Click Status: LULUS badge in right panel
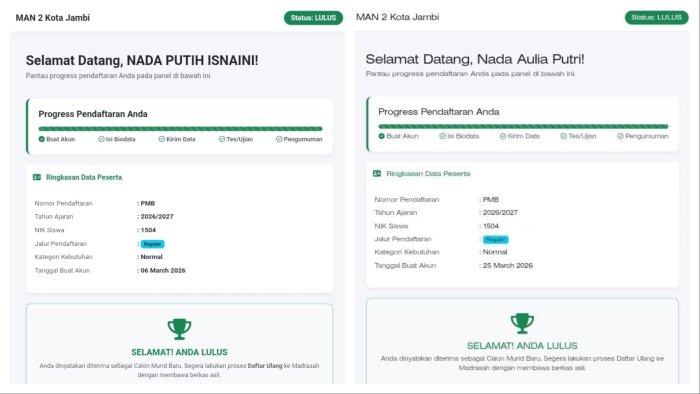 [656, 17]
